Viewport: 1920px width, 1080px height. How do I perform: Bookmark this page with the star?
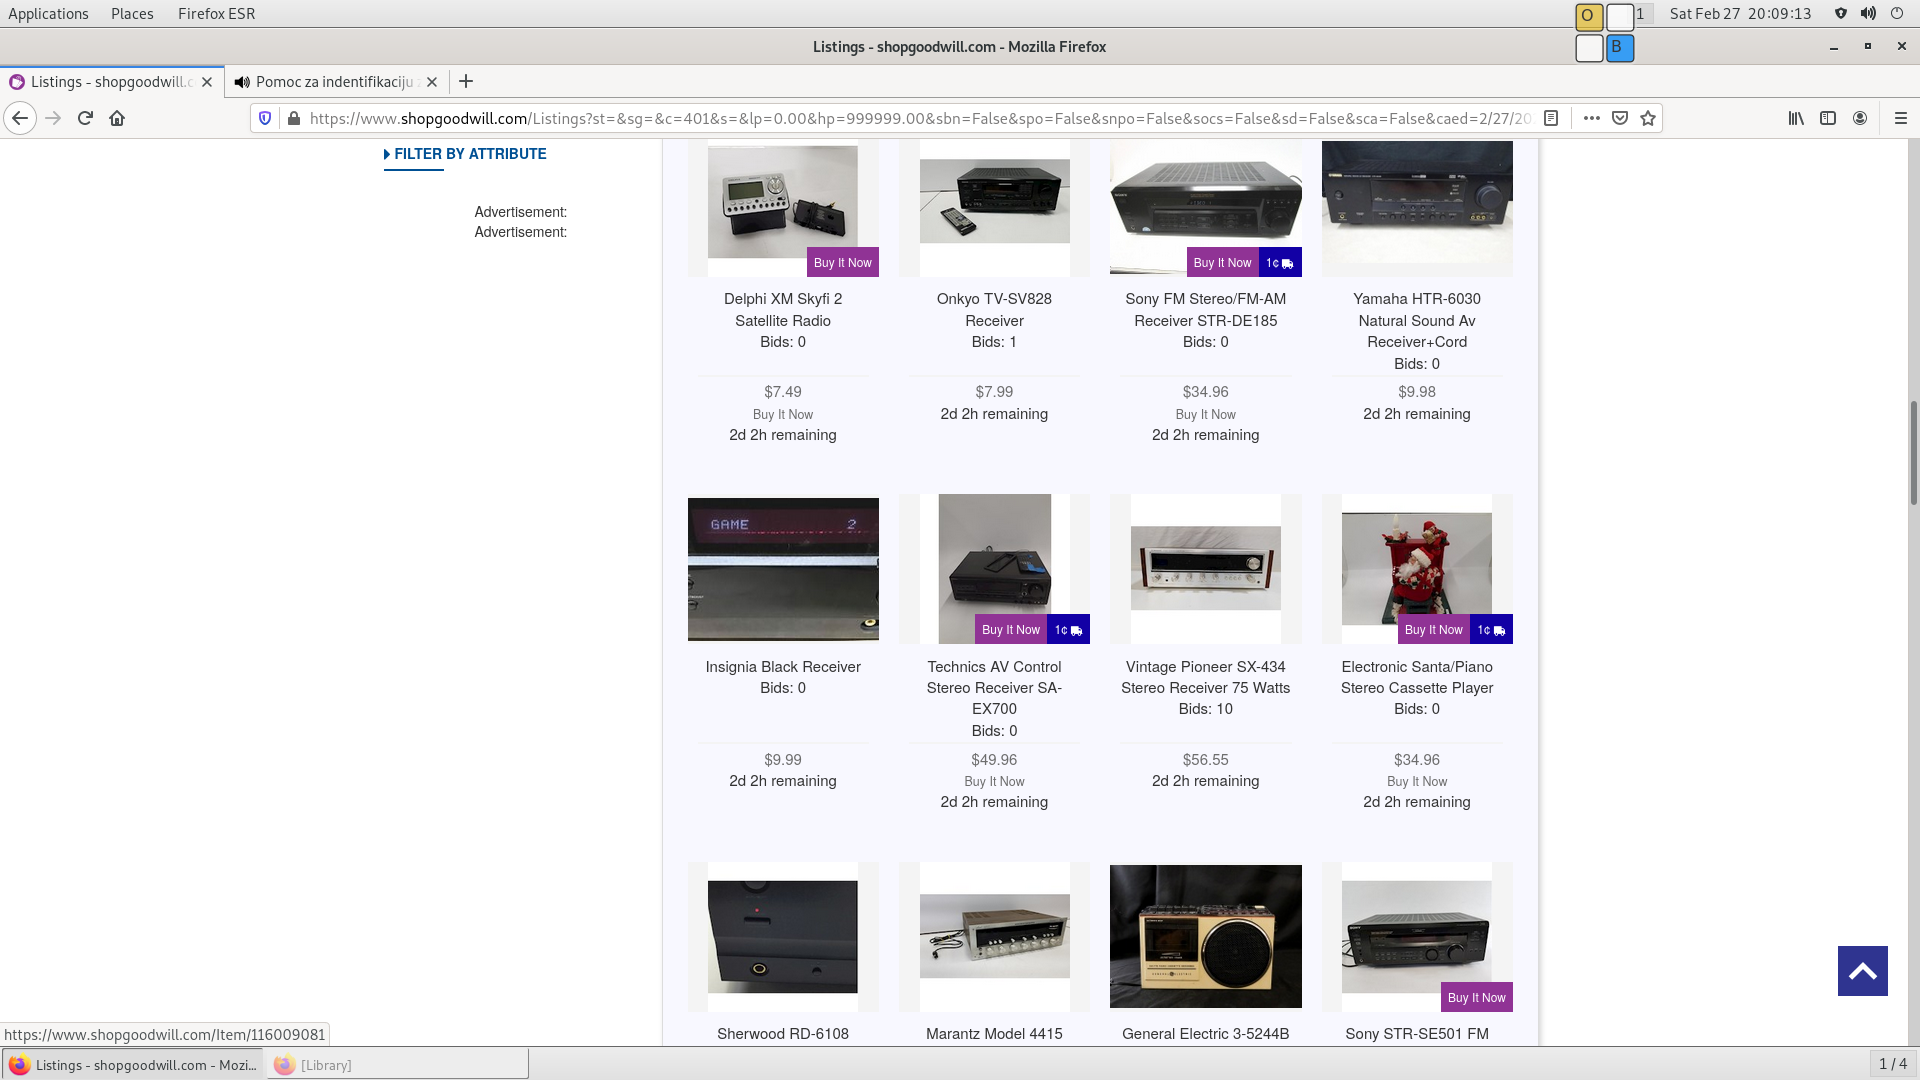(x=1648, y=118)
